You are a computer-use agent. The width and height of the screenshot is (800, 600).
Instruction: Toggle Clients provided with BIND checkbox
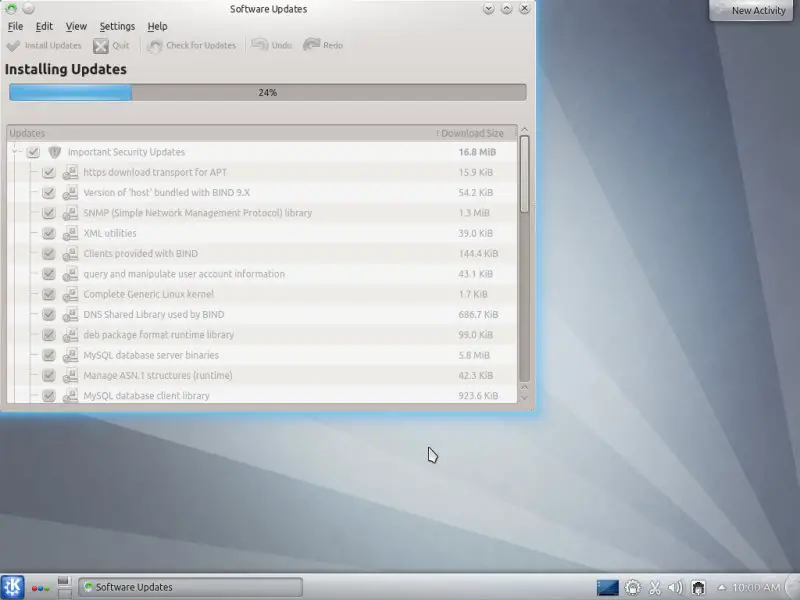(48, 254)
